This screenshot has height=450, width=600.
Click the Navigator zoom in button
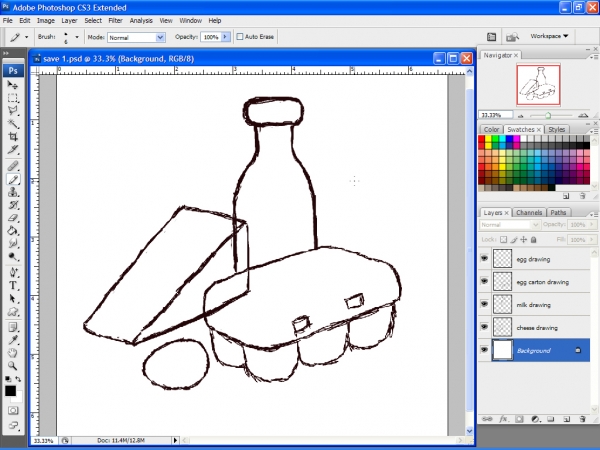[583, 115]
